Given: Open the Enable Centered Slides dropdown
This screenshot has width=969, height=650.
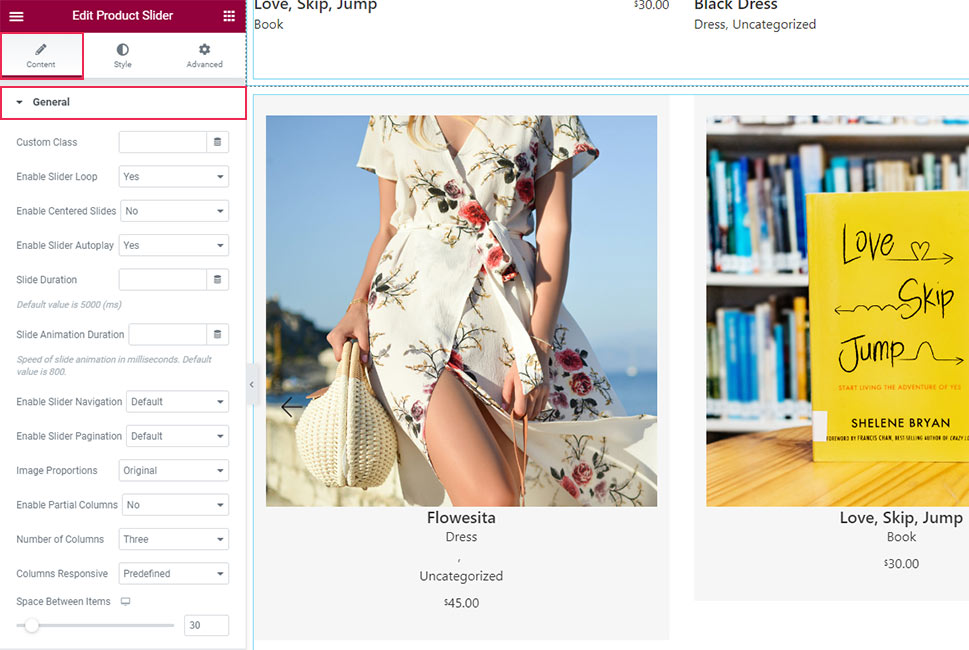Looking at the screenshot, I should click(x=174, y=211).
